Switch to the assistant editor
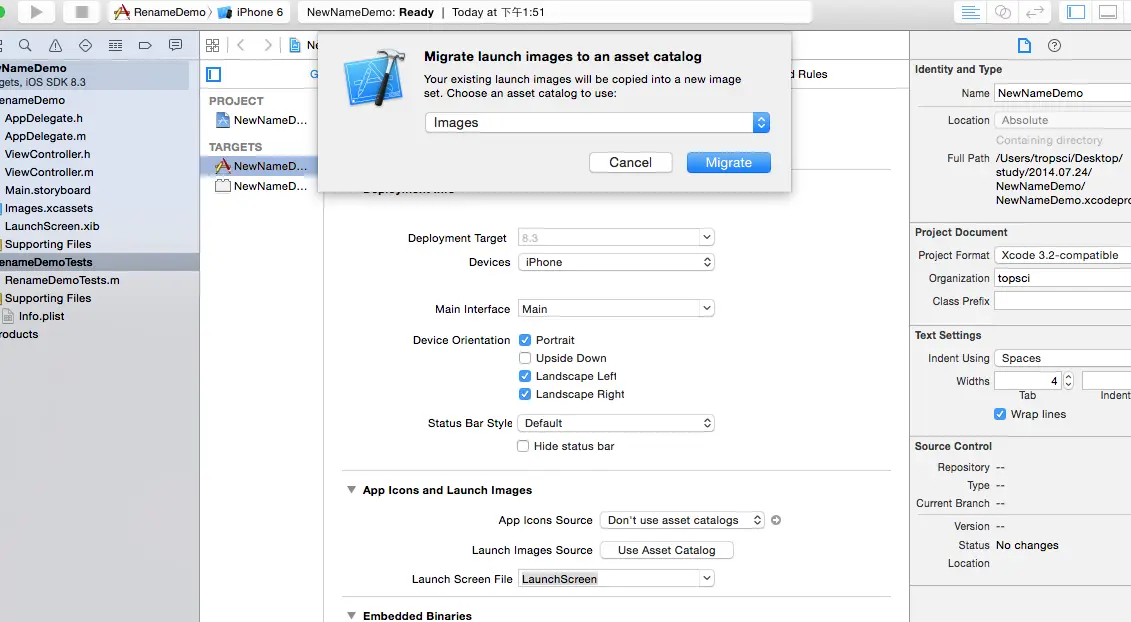The width and height of the screenshot is (1131, 622). [x=1003, y=12]
